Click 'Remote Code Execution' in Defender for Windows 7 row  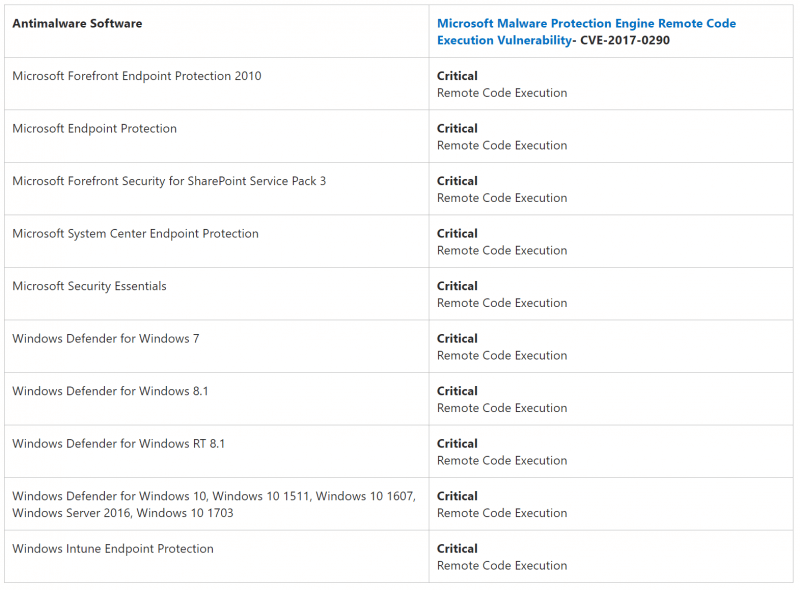pos(502,356)
